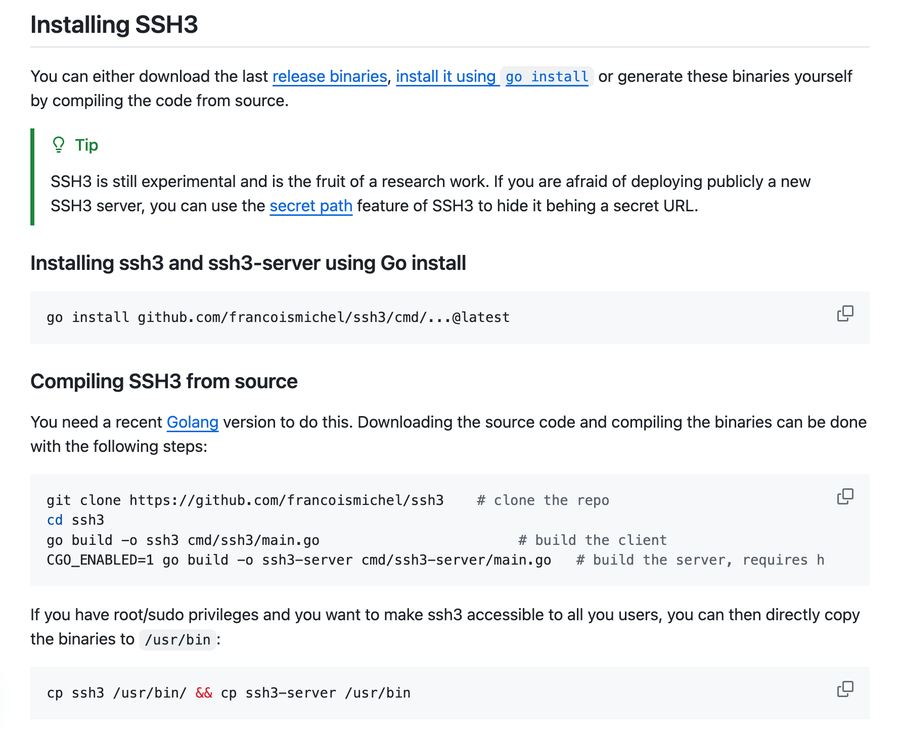This screenshot has width=900, height=737.
Task: Click the 'go build -o ssh3' line
Action: tap(183, 540)
